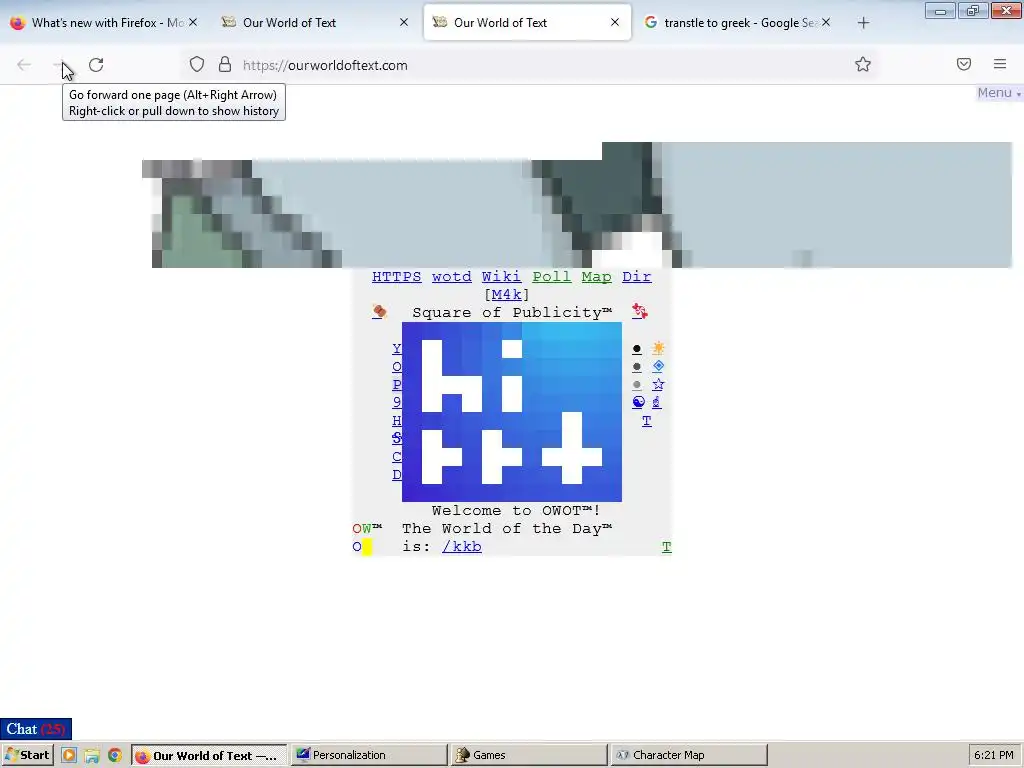
Task: Open the green Map link
Action: point(596,277)
